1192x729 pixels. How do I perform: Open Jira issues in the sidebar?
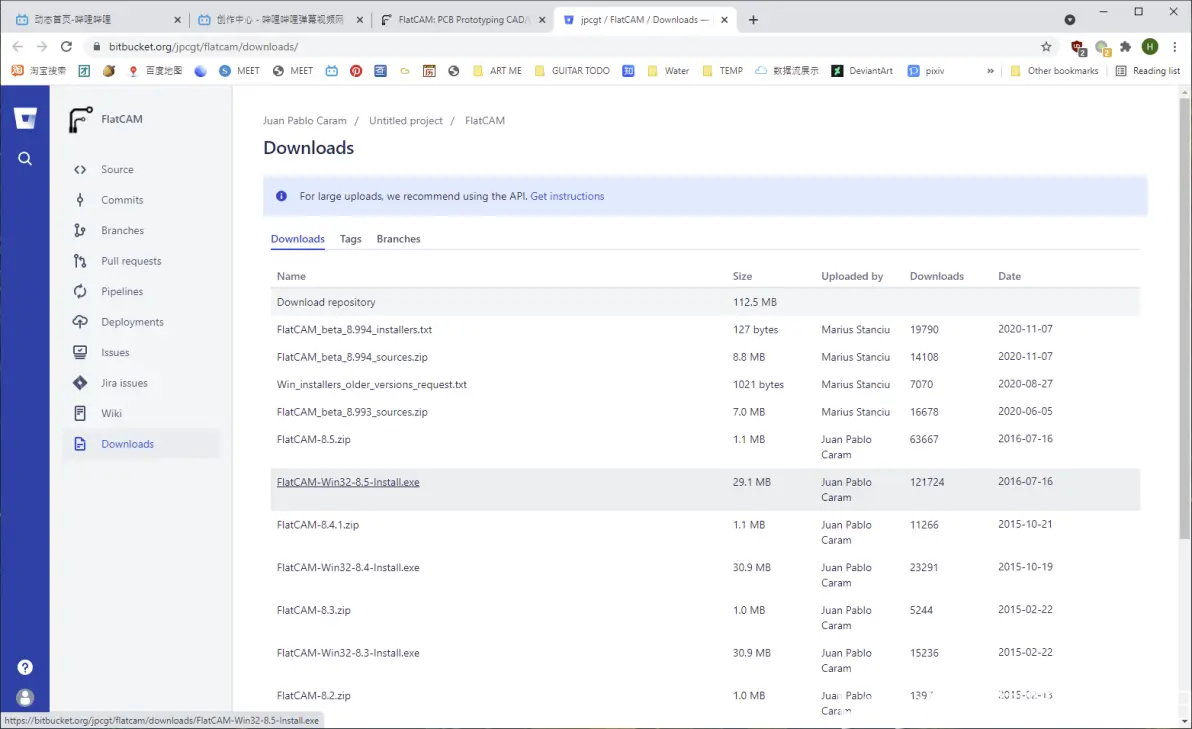[124, 383]
